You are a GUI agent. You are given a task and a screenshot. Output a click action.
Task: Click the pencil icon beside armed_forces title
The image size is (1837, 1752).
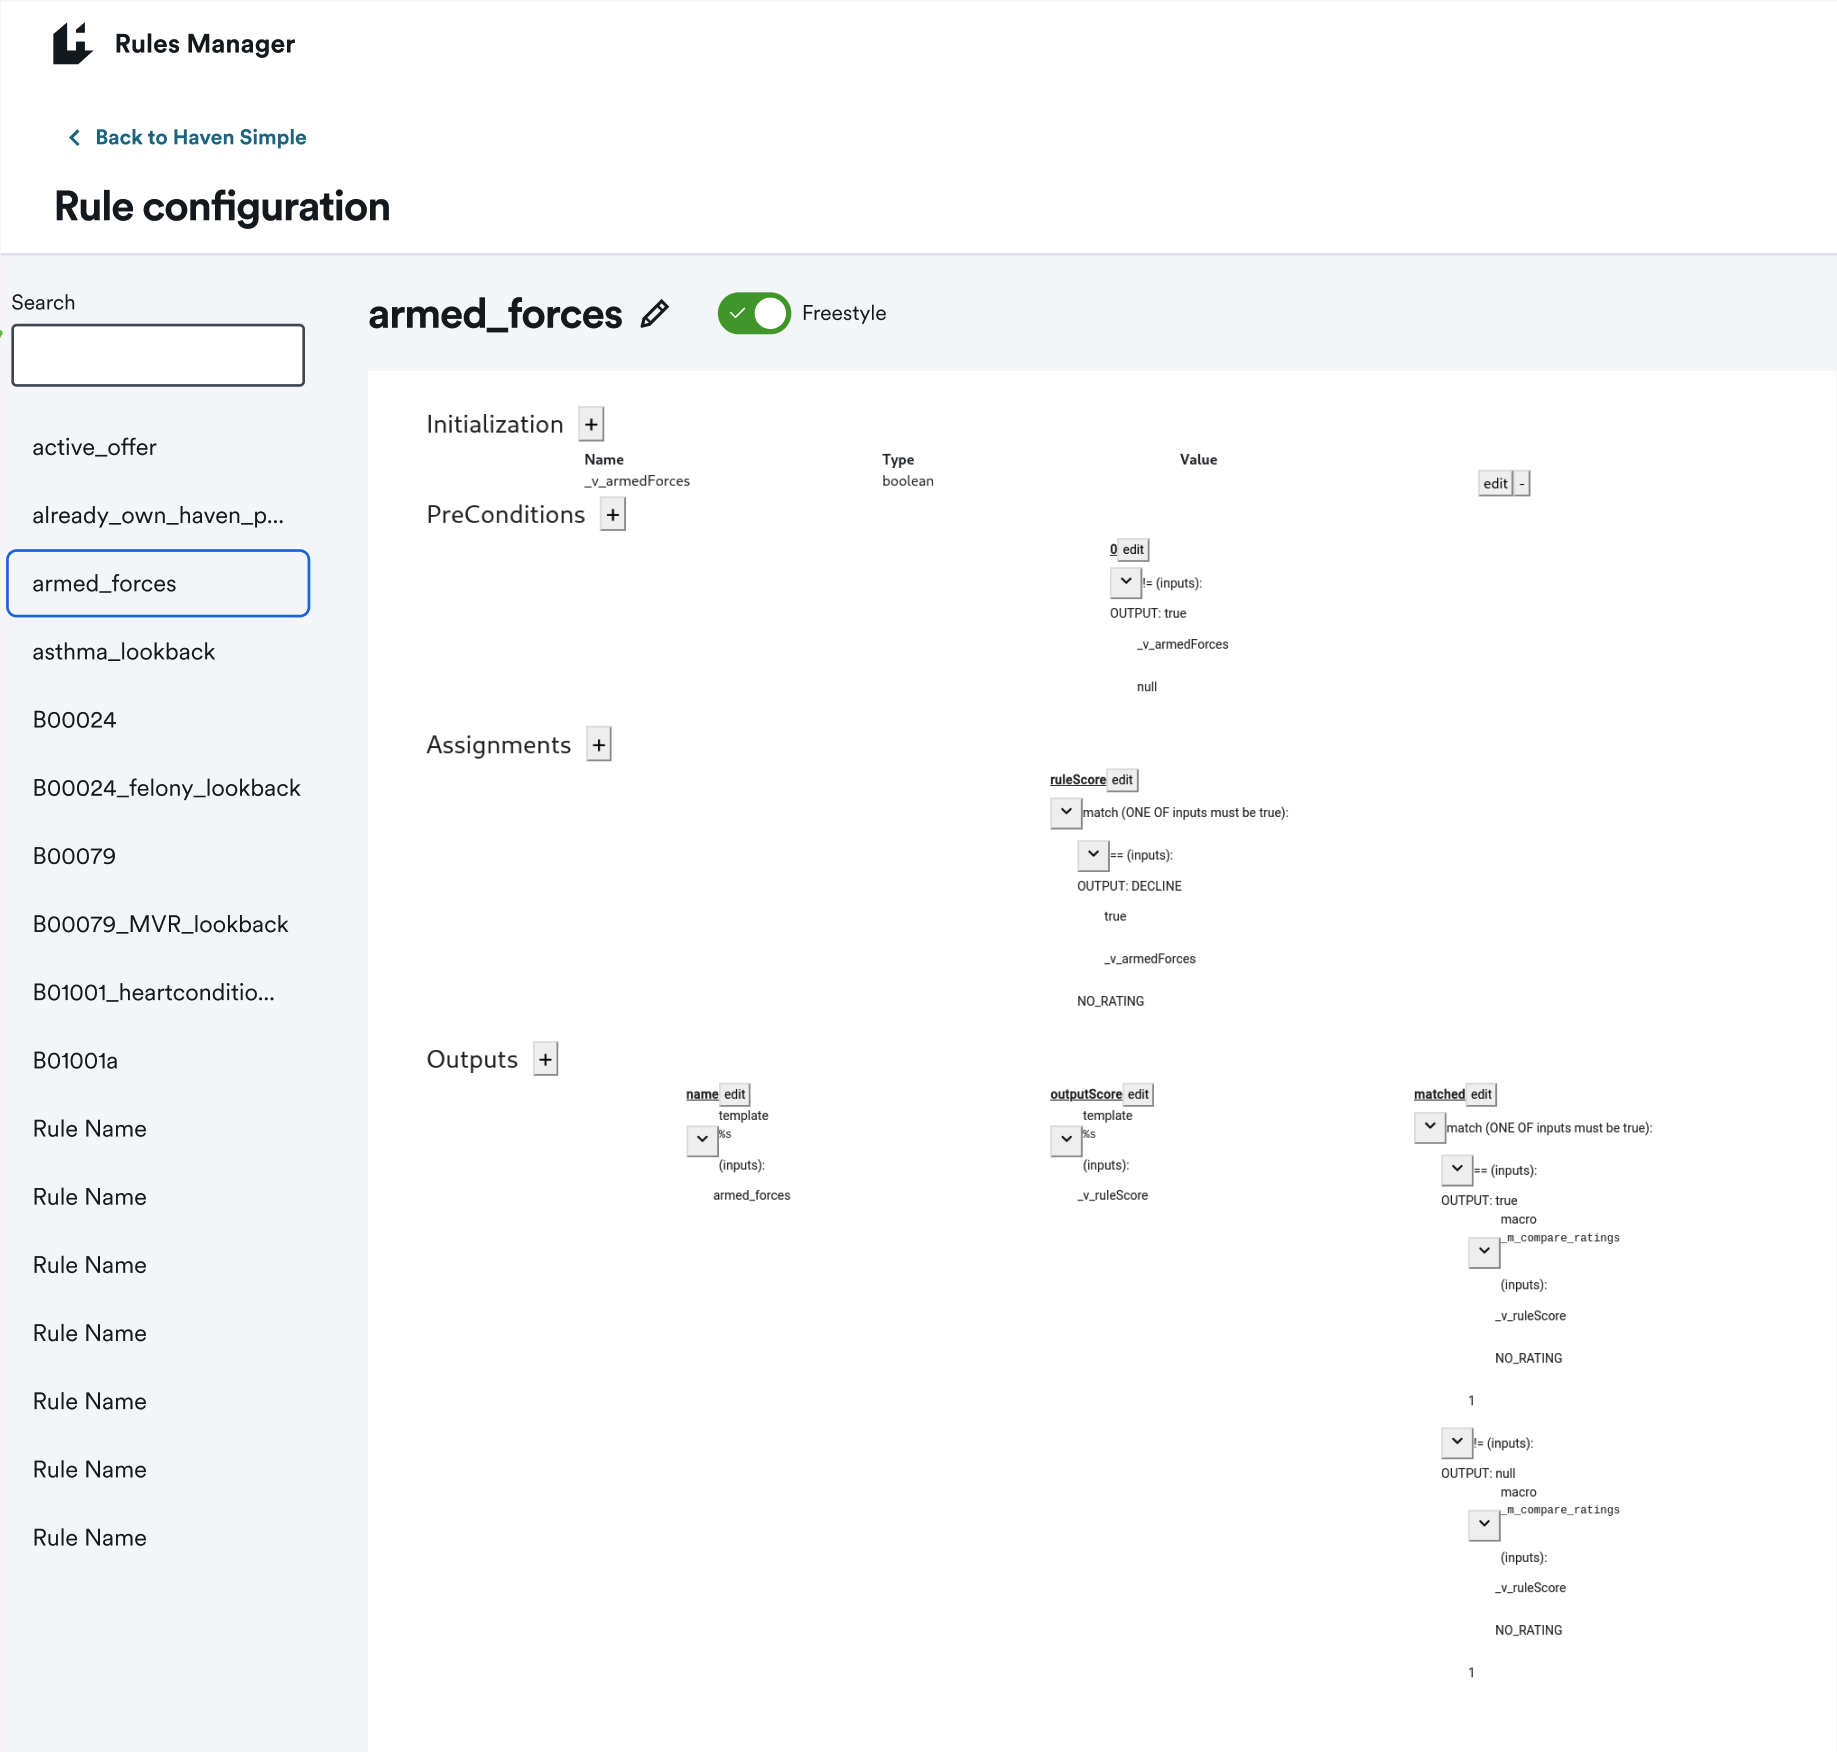point(655,314)
